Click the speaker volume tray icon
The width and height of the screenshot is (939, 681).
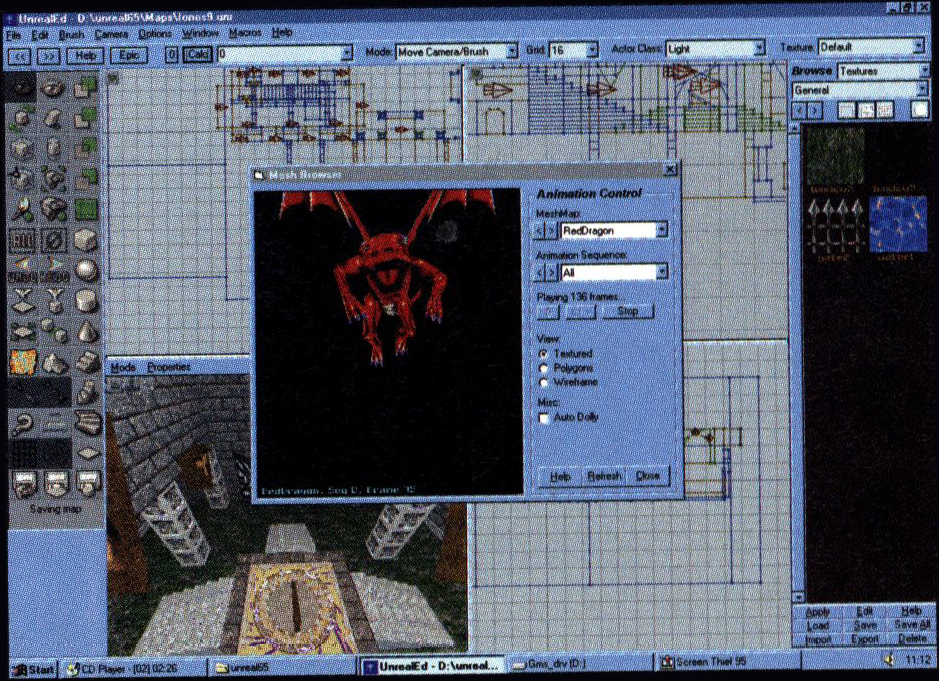coord(889,659)
